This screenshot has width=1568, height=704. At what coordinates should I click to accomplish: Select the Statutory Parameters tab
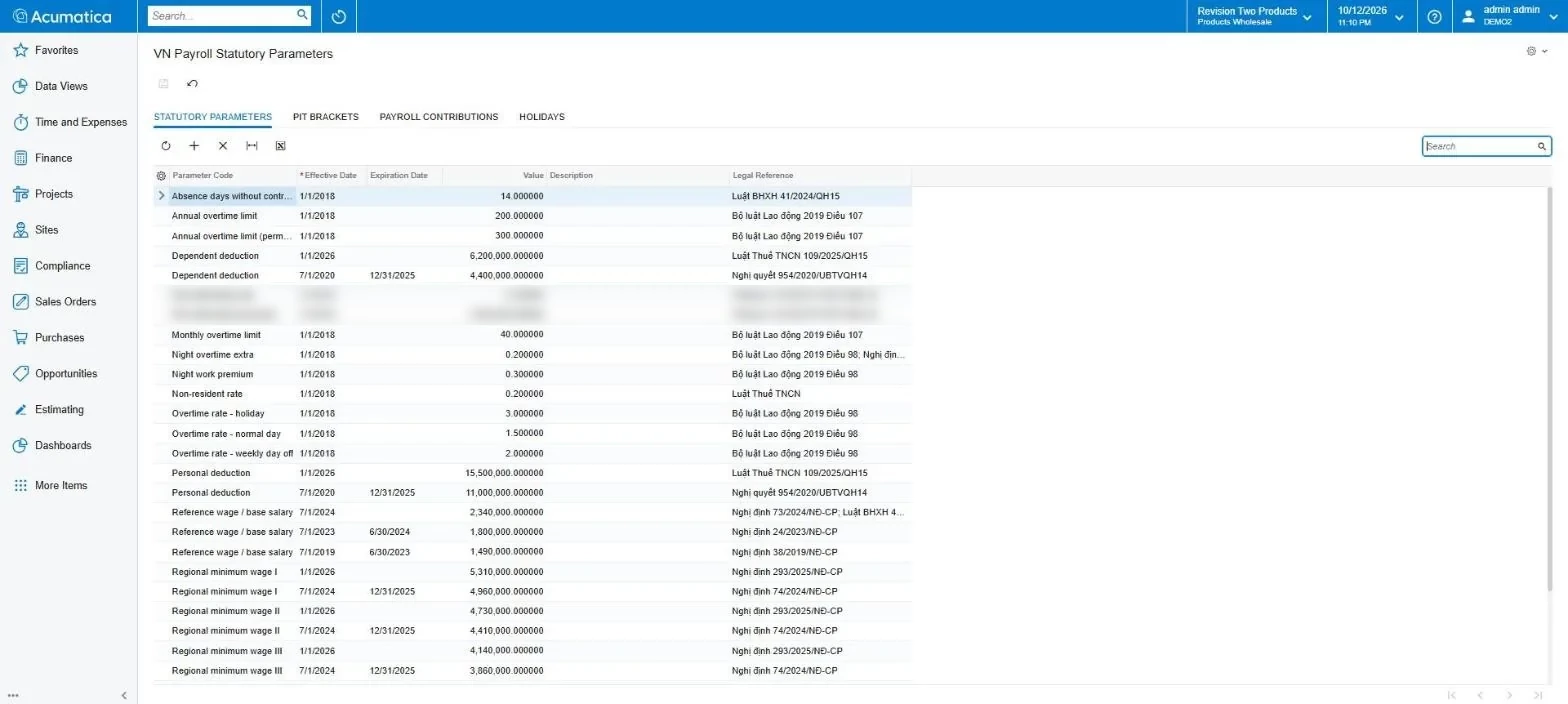pos(213,117)
